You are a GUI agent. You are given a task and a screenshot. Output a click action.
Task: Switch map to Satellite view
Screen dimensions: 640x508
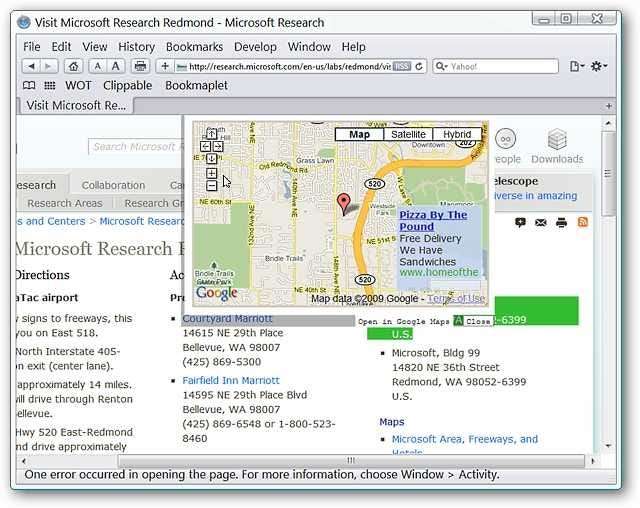pyautogui.click(x=408, y=134)
